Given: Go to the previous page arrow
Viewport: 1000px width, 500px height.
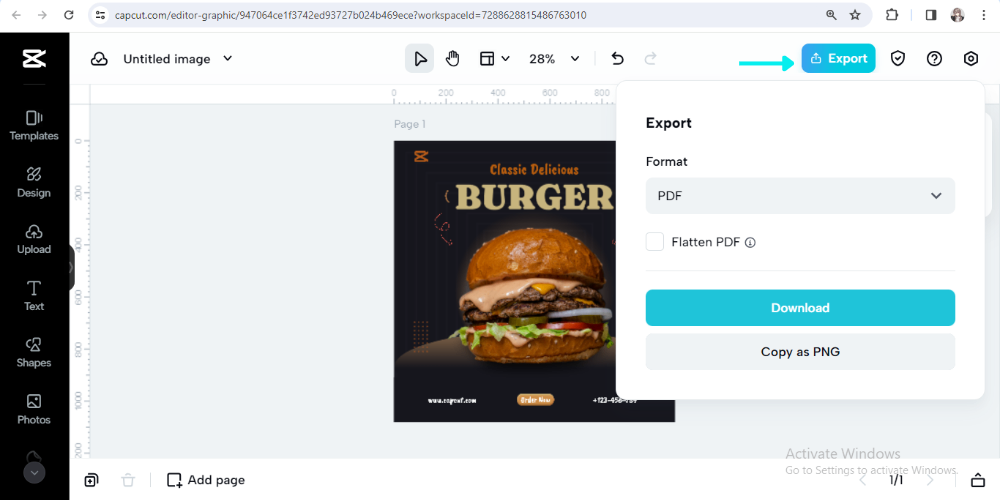Looking at the screenshot, I should tap(862, 480).
